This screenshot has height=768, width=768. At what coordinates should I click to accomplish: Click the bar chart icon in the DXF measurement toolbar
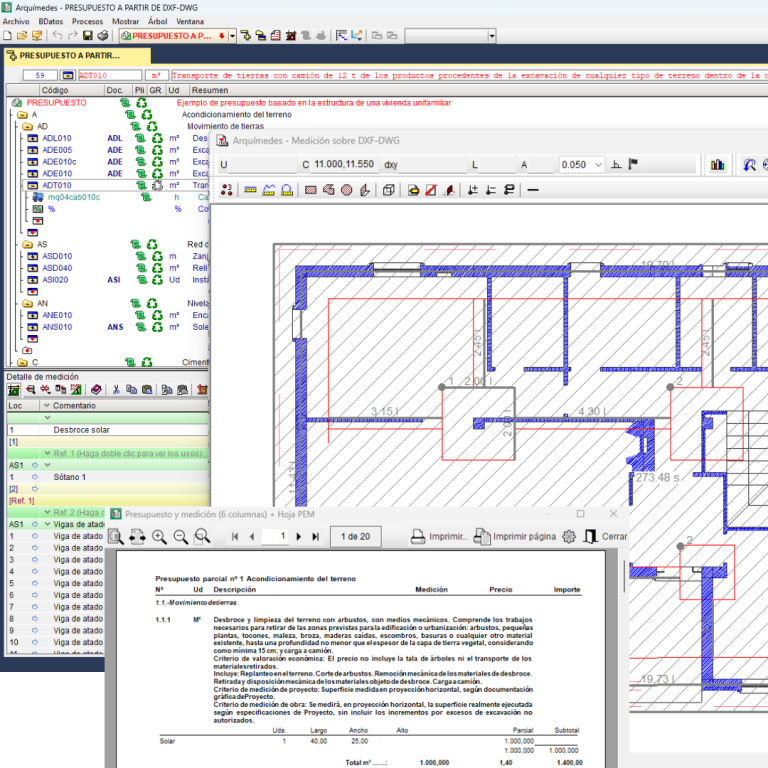717,164
